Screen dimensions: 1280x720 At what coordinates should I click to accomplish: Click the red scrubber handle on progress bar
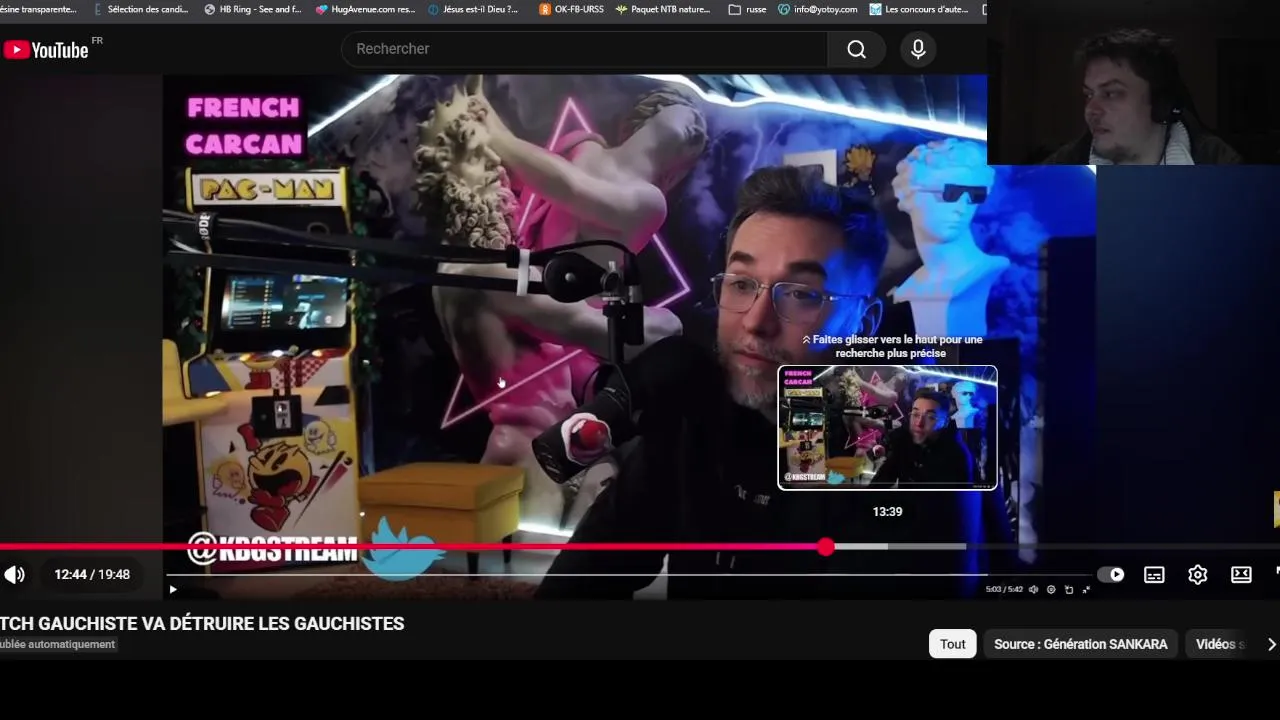(x=825, y=547)
